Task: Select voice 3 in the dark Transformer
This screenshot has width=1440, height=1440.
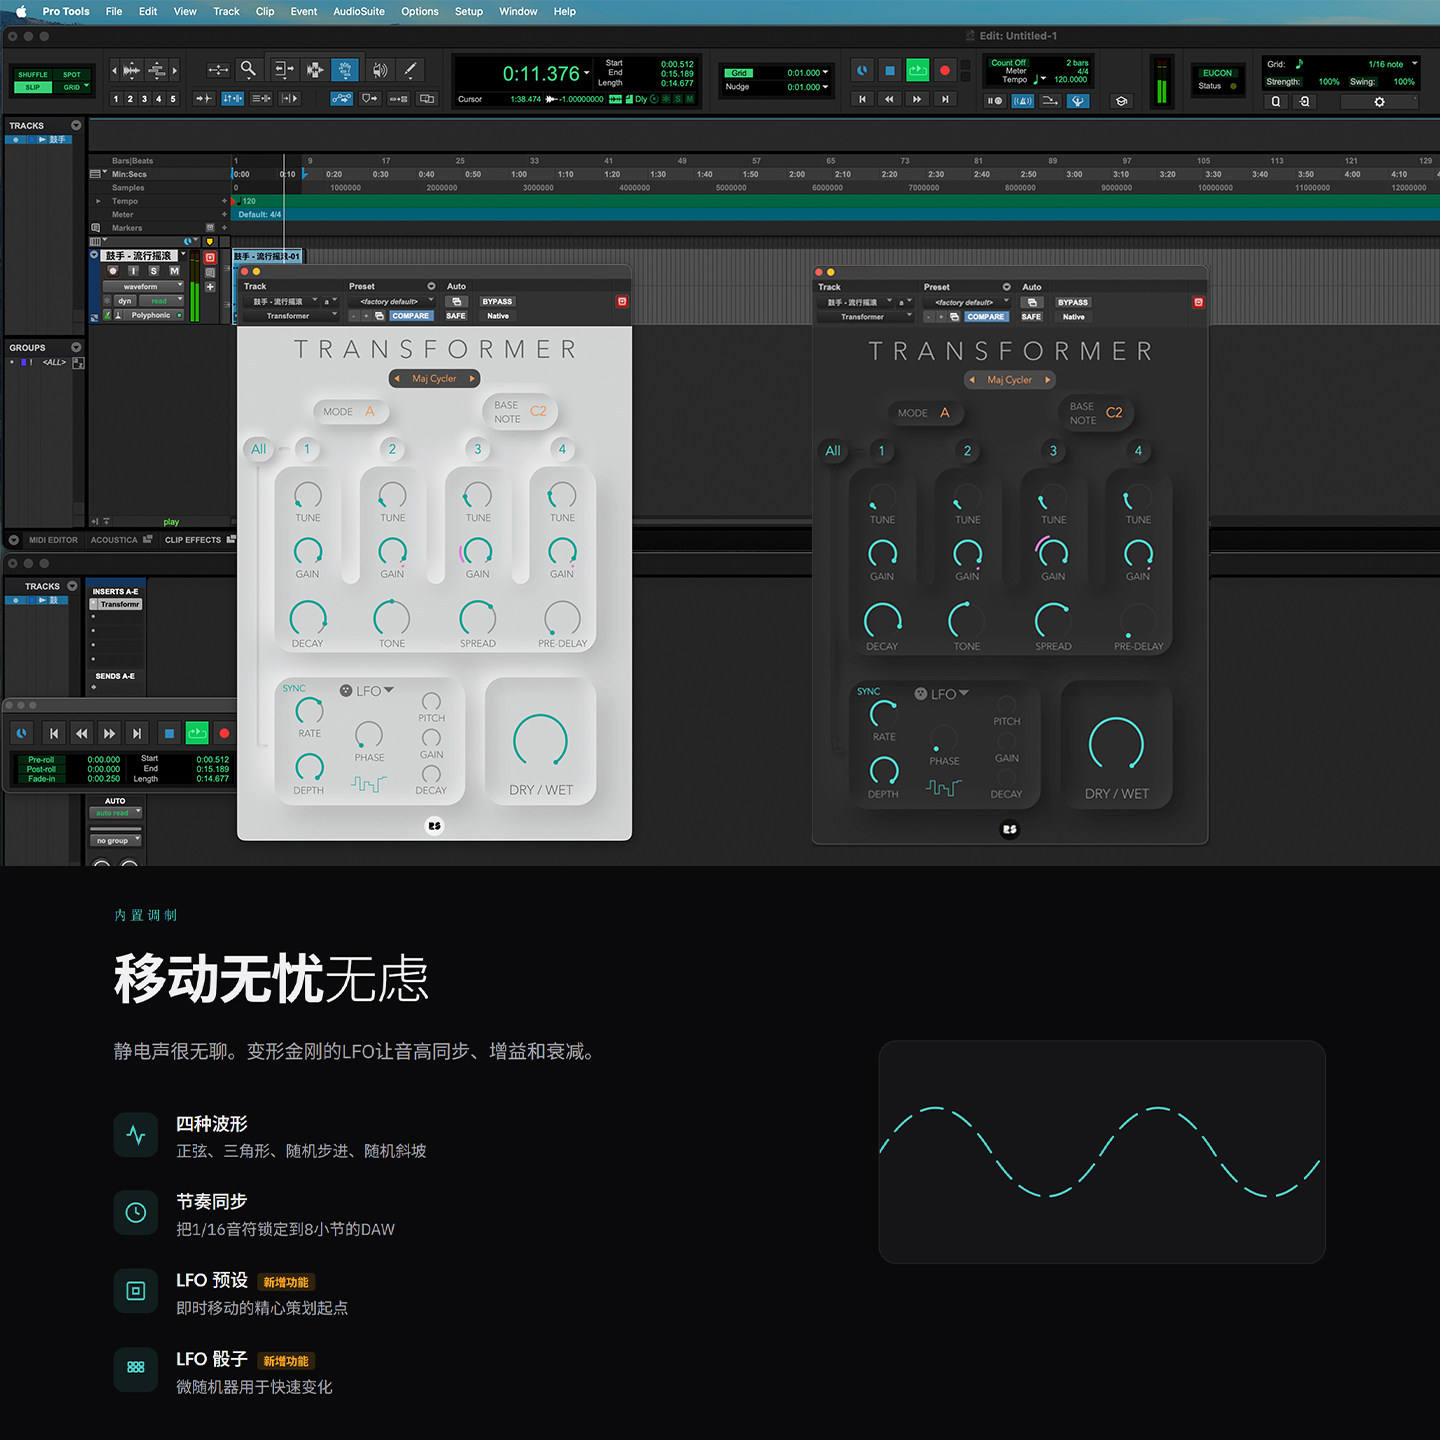Action: 1053,451
